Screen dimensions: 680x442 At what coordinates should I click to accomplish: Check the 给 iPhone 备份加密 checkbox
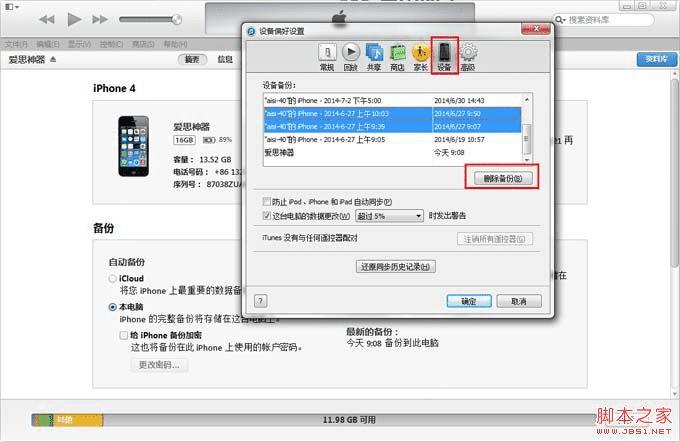point(124,335)
